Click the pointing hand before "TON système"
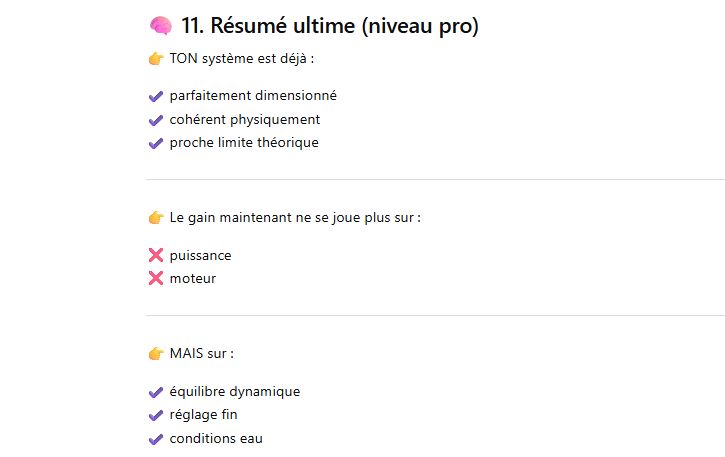Image resolution: width=725 pixels, height=457 pixels. pyautogui.click(x=155, y=59)
